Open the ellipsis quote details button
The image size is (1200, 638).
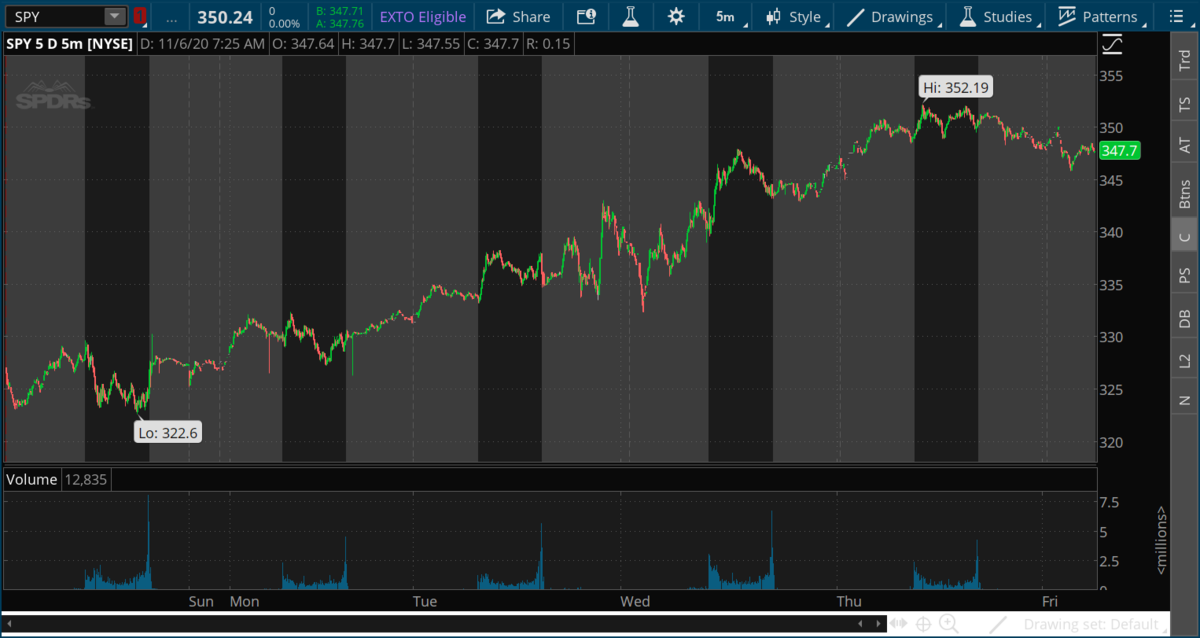tap(172, 17)
